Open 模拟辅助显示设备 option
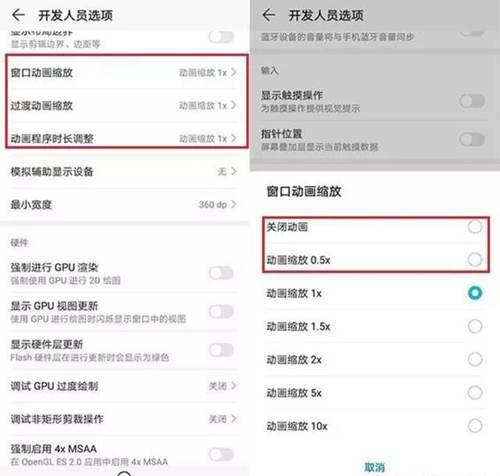The height and width of the screenshot is (476, 500). click(124, 172)
